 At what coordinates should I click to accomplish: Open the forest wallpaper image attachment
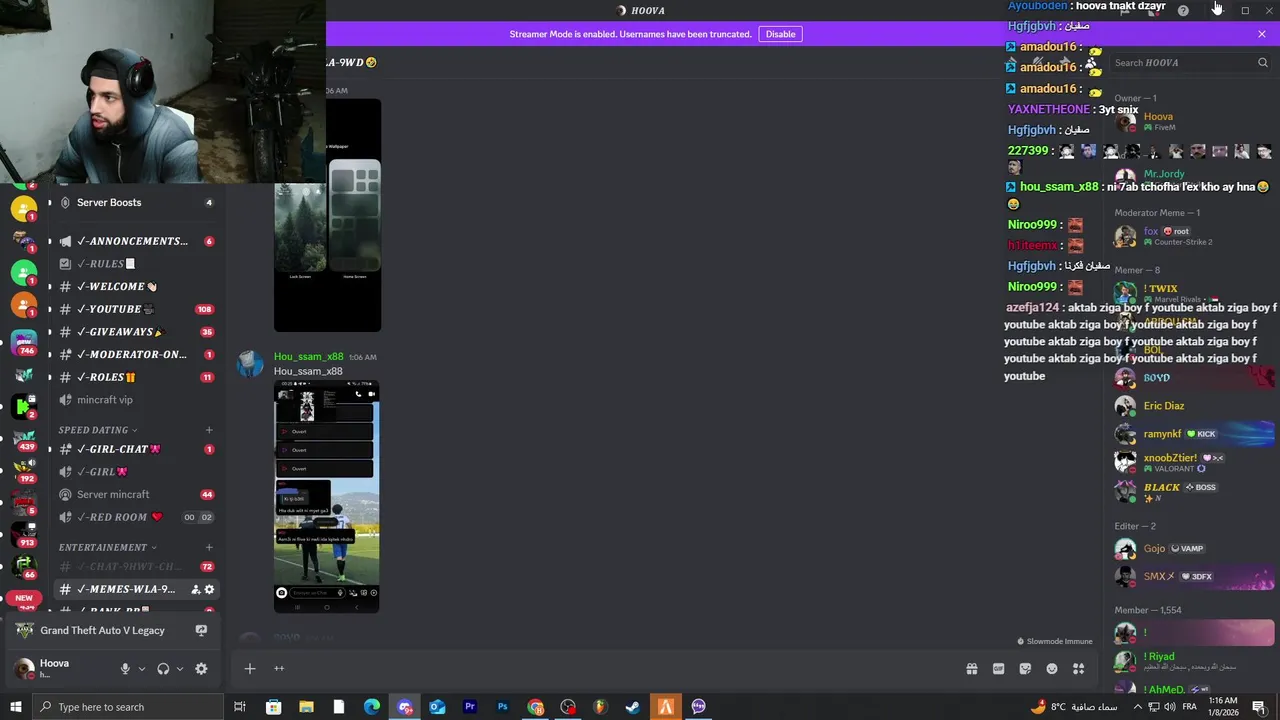click(327, 215)
